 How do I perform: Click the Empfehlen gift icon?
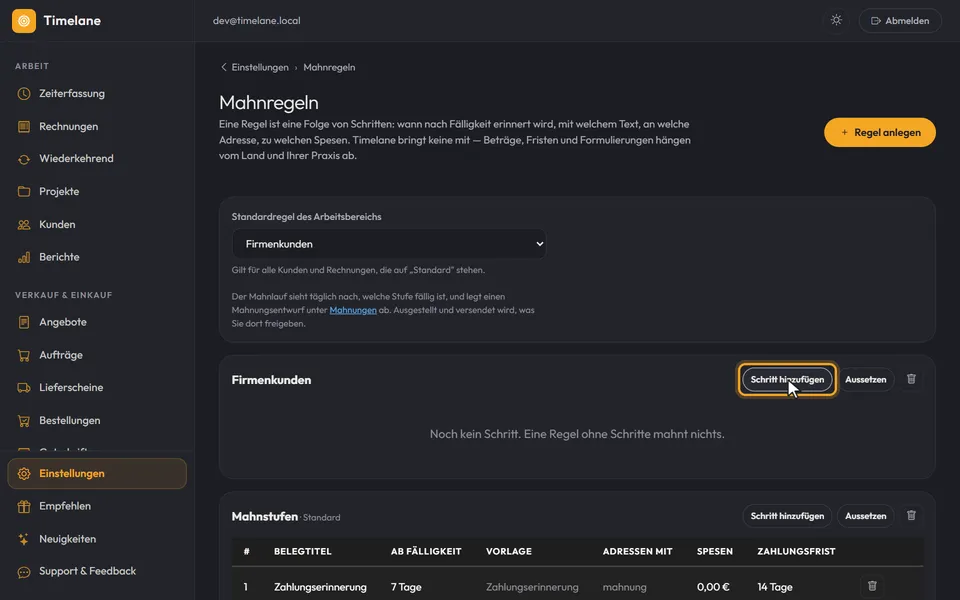[x=24, y=506]
